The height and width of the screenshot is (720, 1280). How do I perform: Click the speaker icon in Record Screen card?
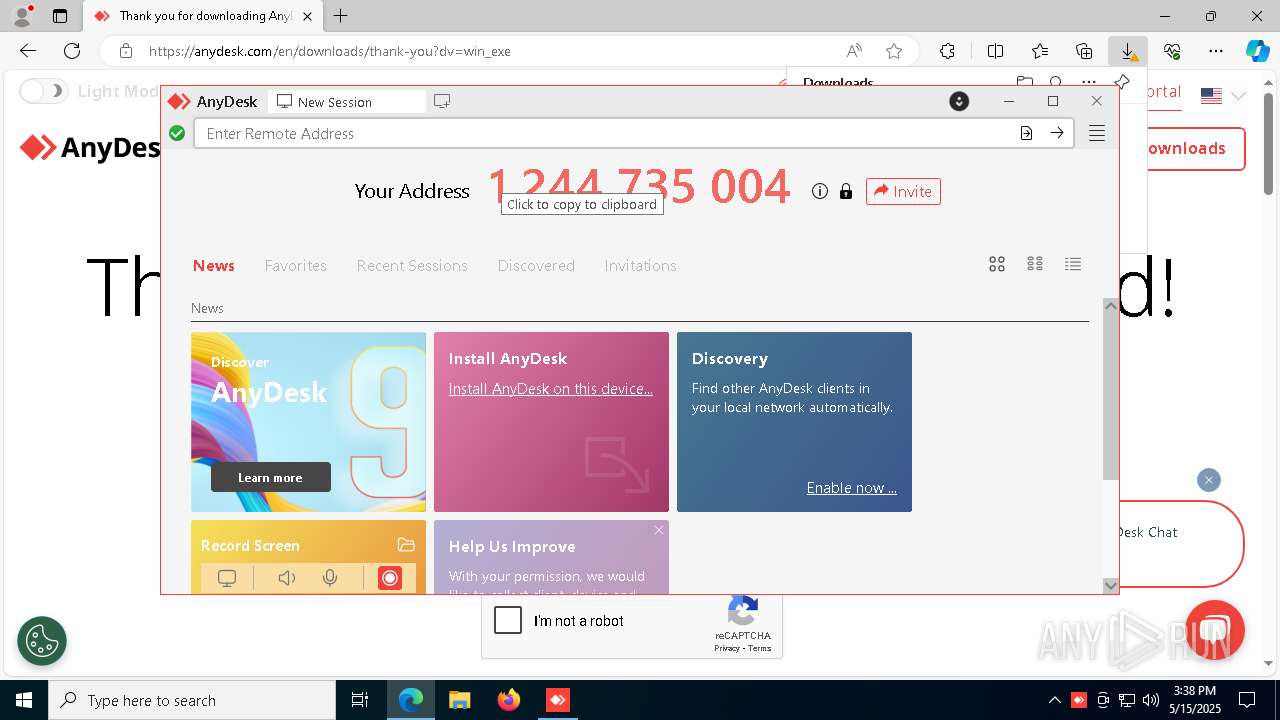pos(287,578)
